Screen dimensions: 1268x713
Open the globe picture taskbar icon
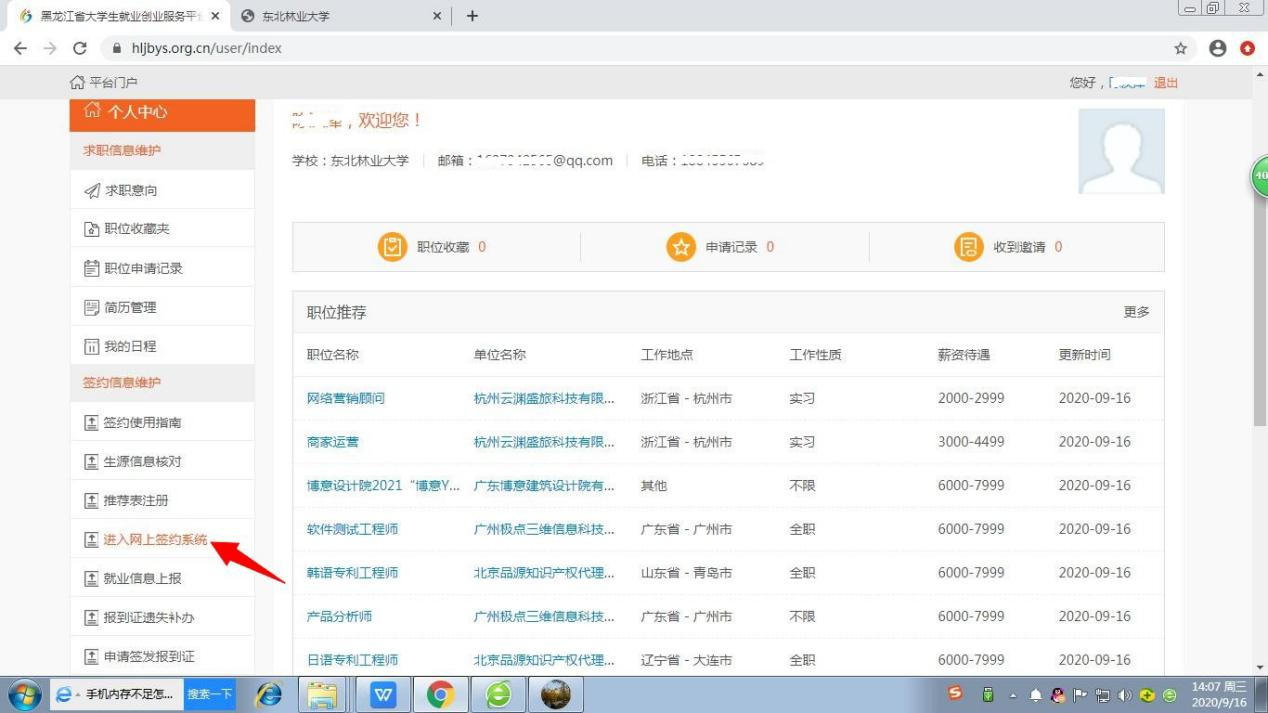tap(556, 694)
